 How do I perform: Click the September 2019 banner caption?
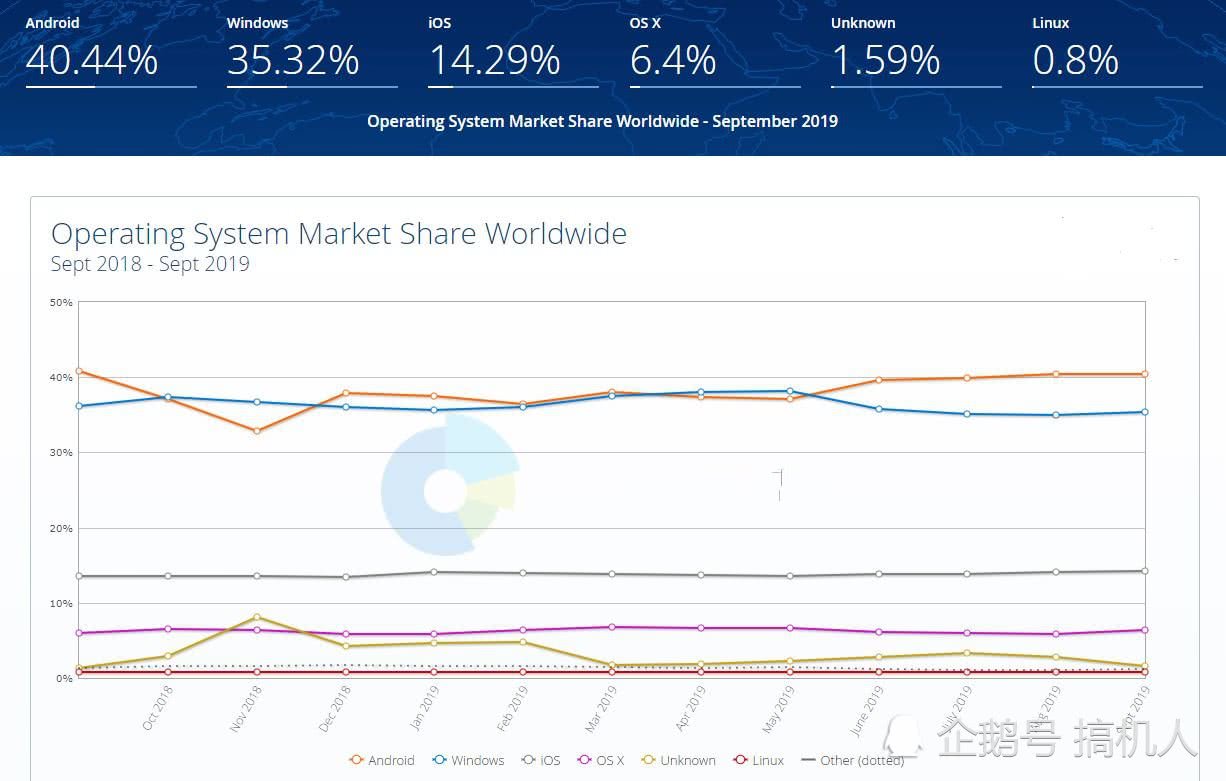click(x=602, y=121)
